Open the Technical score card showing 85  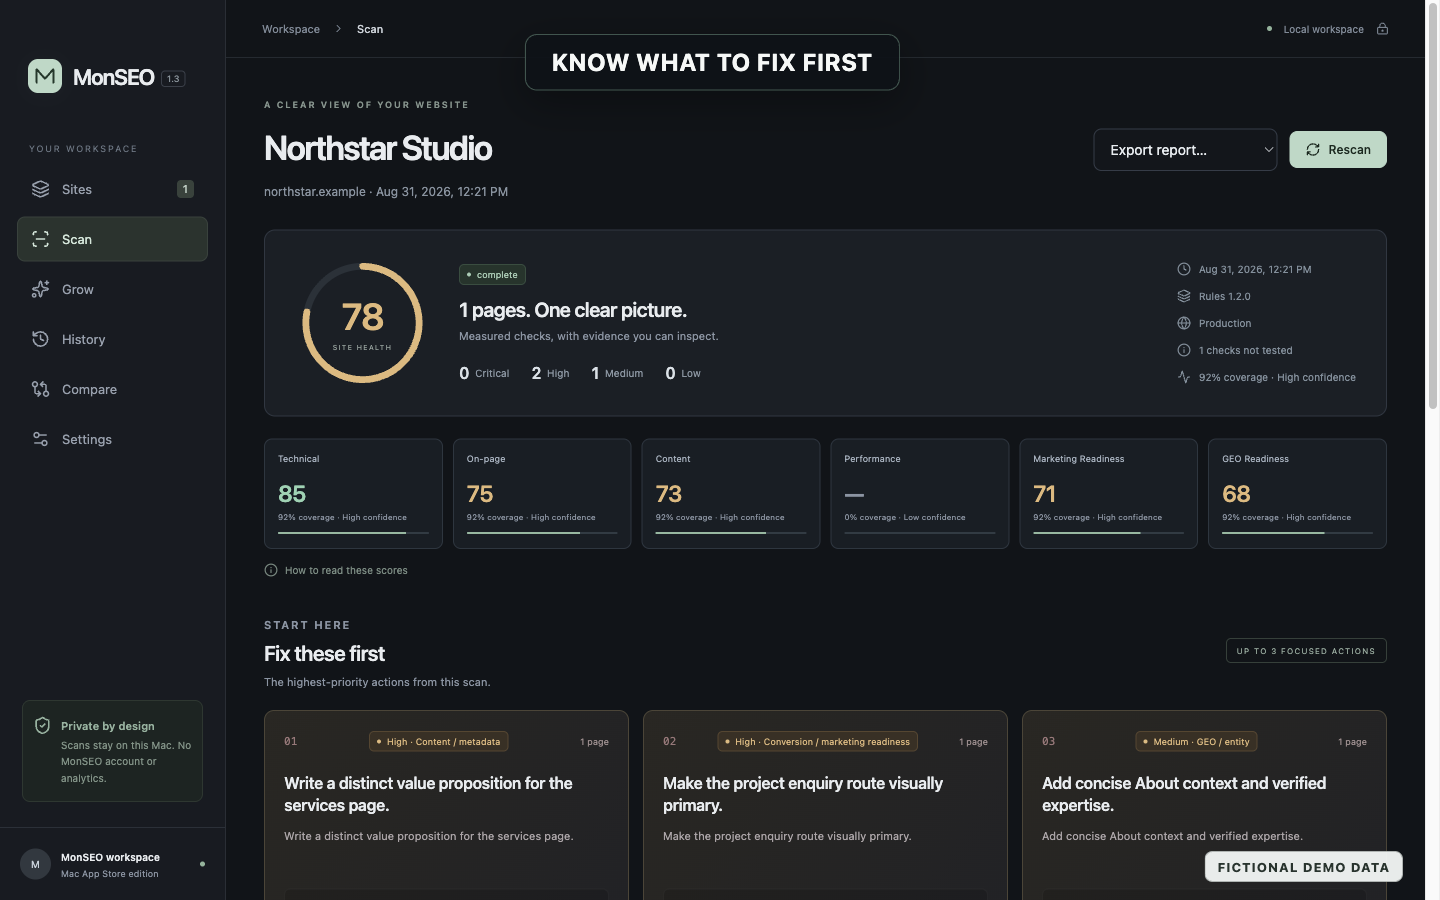353,494
